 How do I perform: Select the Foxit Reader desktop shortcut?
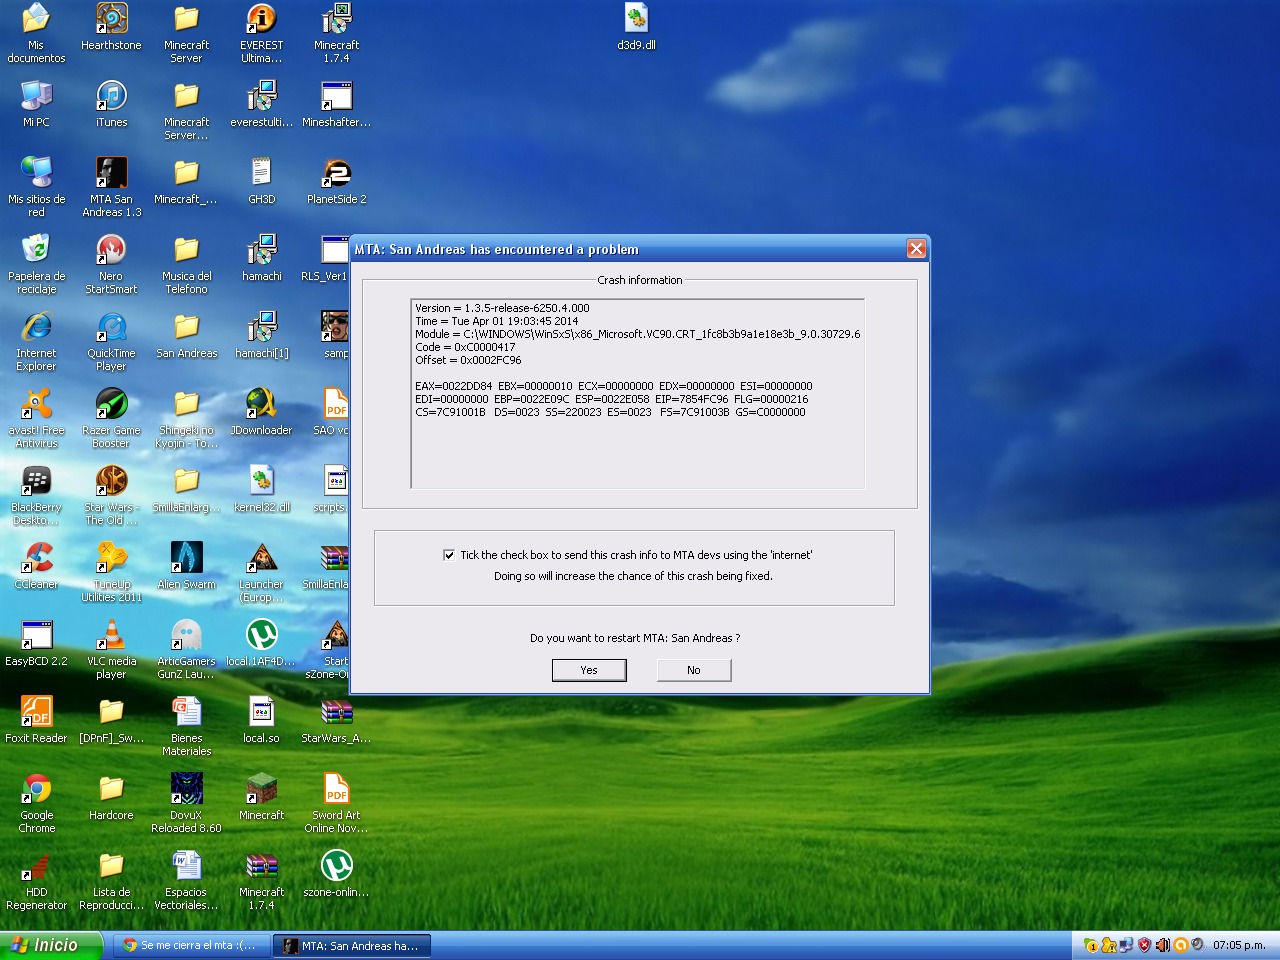pos(36,720)
